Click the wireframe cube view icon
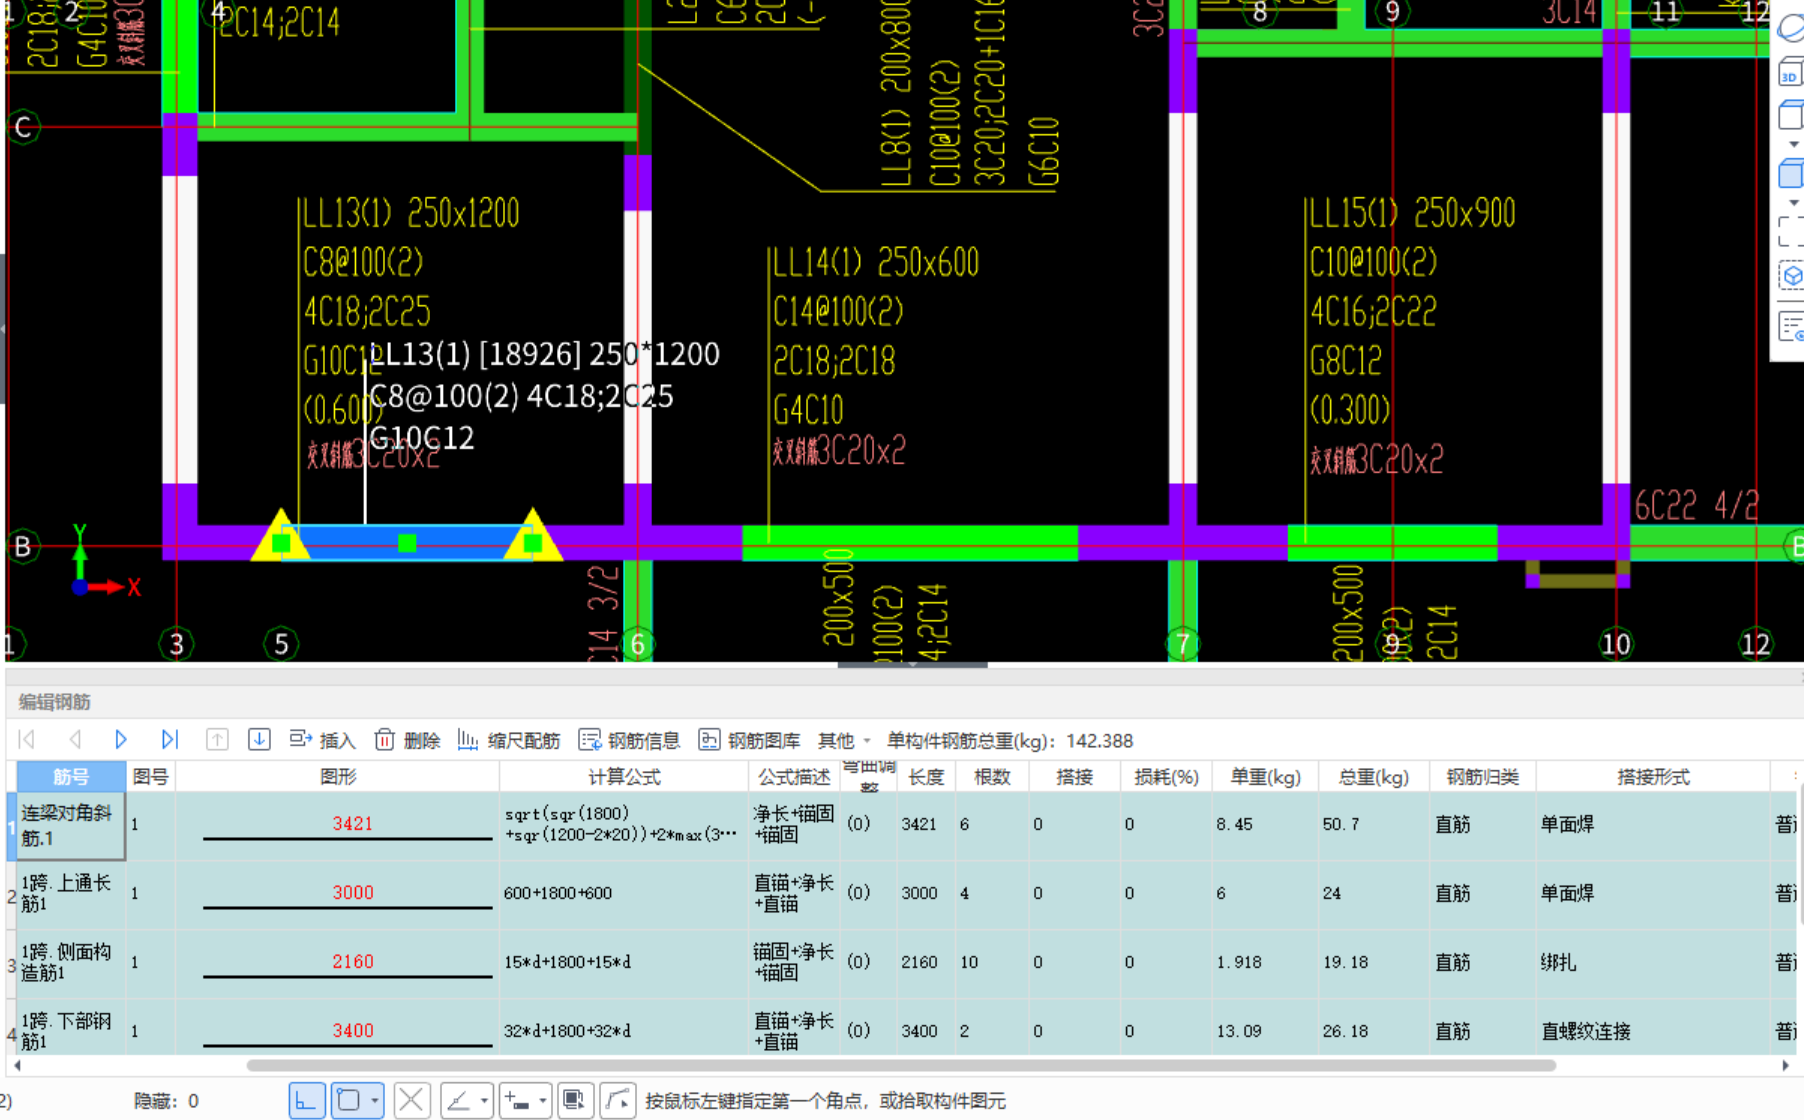Image resolution: width=1804 pixels, height=1120 pixels. click(1791, 115)
